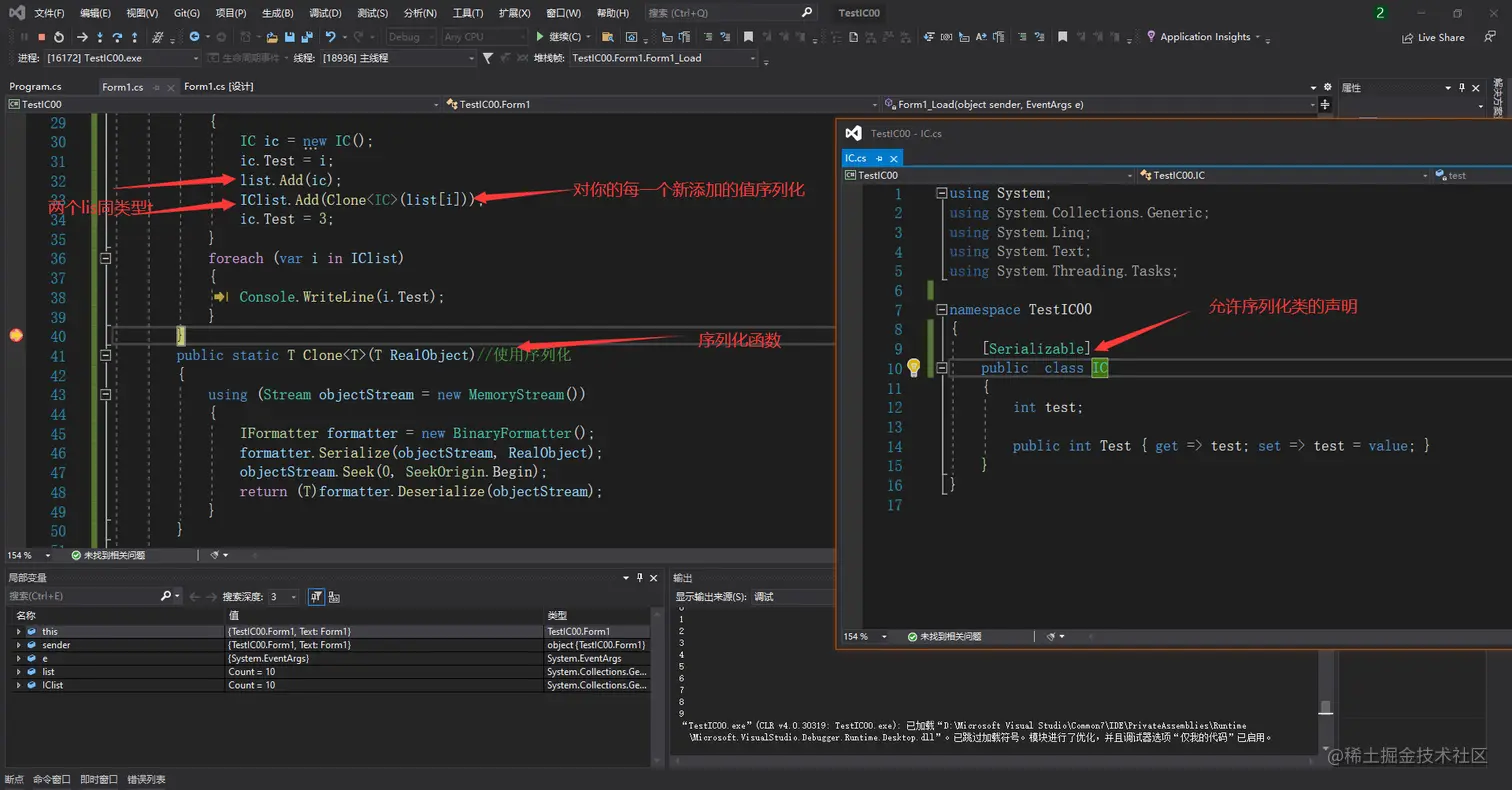
Task: Toggle the breakpoint on line 40
Action: point(16,336)
